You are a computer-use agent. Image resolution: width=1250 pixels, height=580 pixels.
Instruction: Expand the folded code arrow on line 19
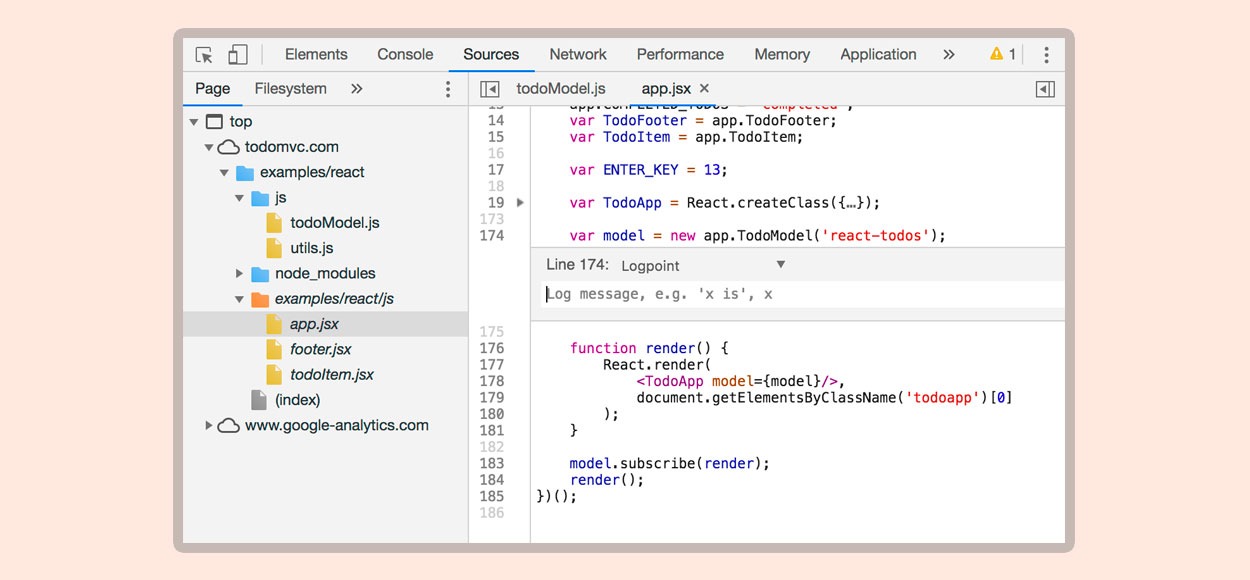pos(520,203)
